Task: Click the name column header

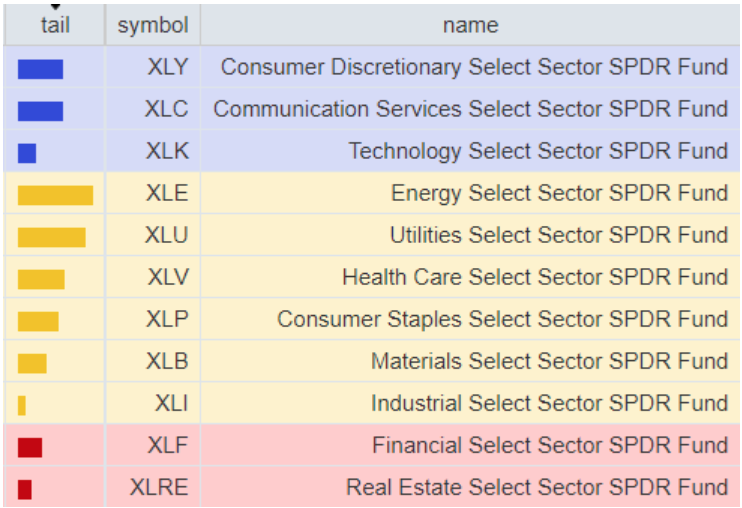Action: click(470, 25)
